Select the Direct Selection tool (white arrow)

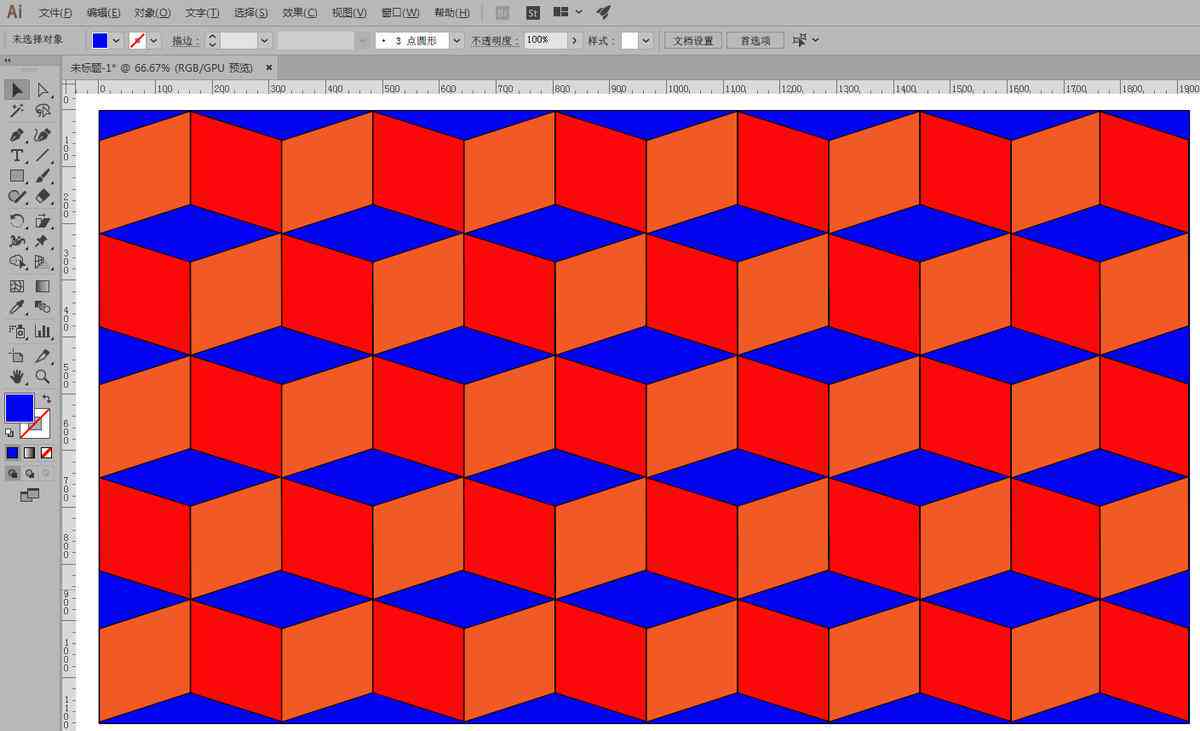pos(43,90)
